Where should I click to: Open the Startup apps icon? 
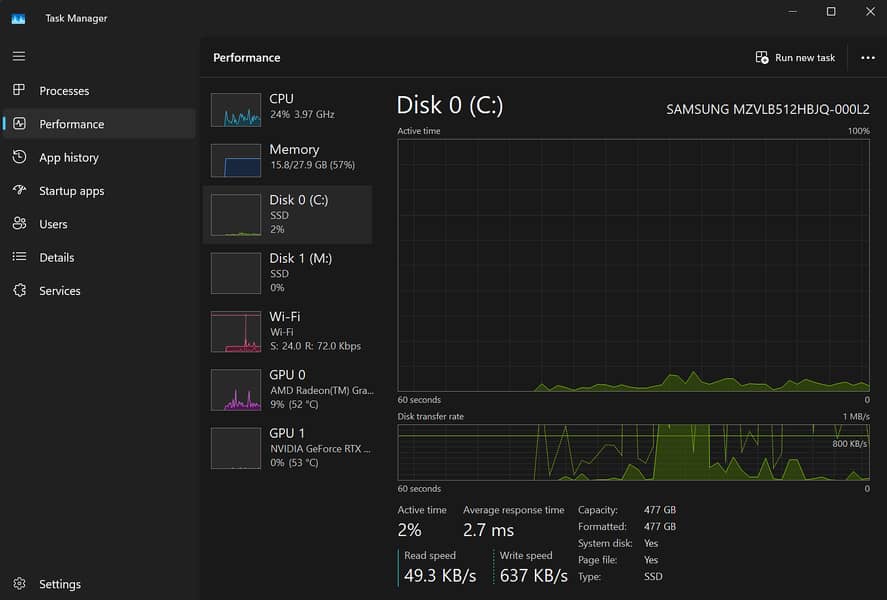(19, 191)
